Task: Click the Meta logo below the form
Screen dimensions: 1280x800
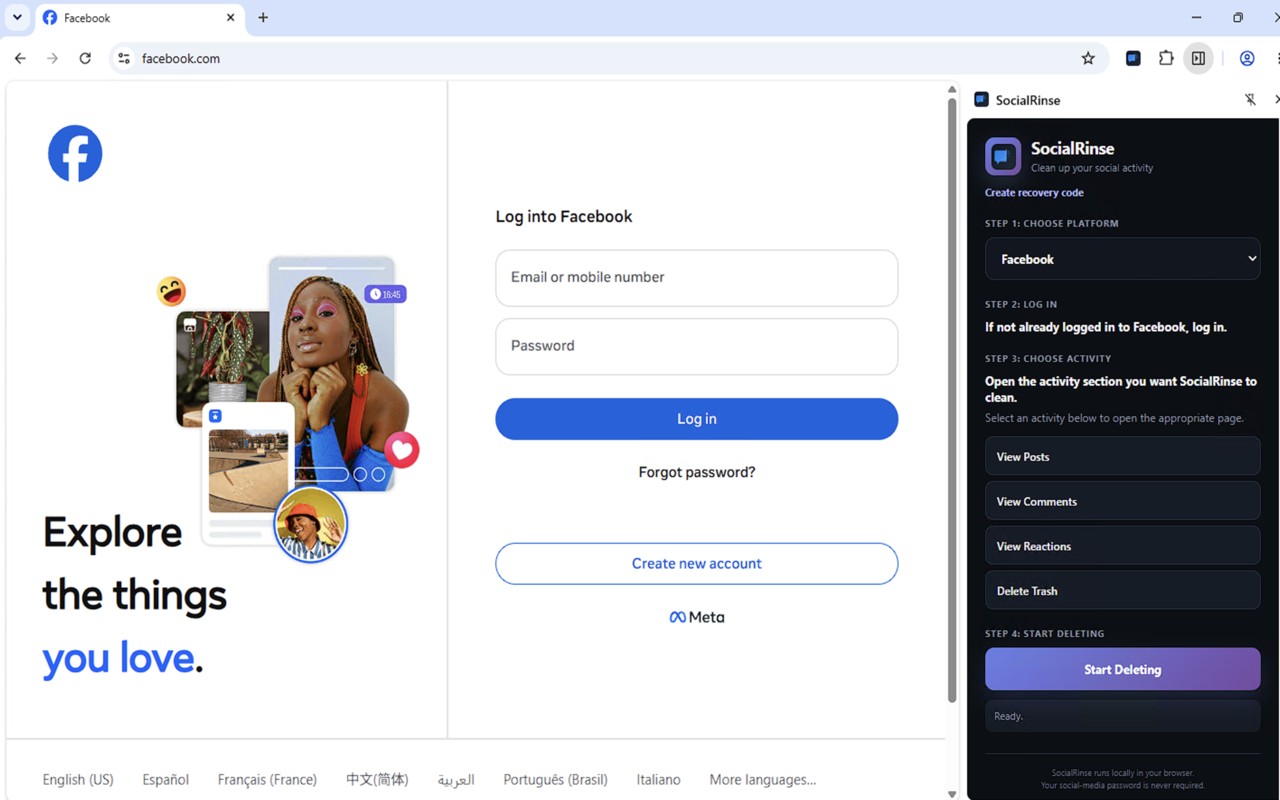Action: (697, 617)
